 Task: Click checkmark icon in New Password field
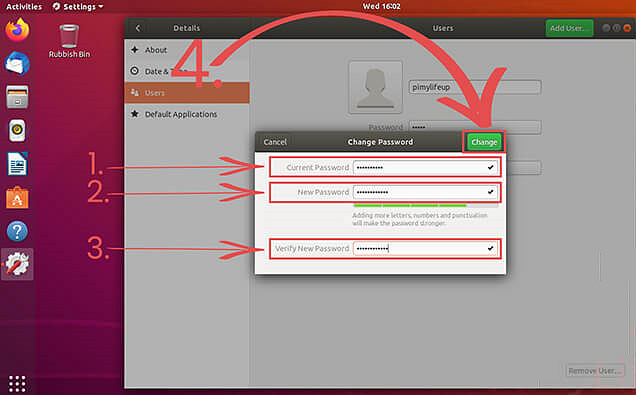point(490,192)
